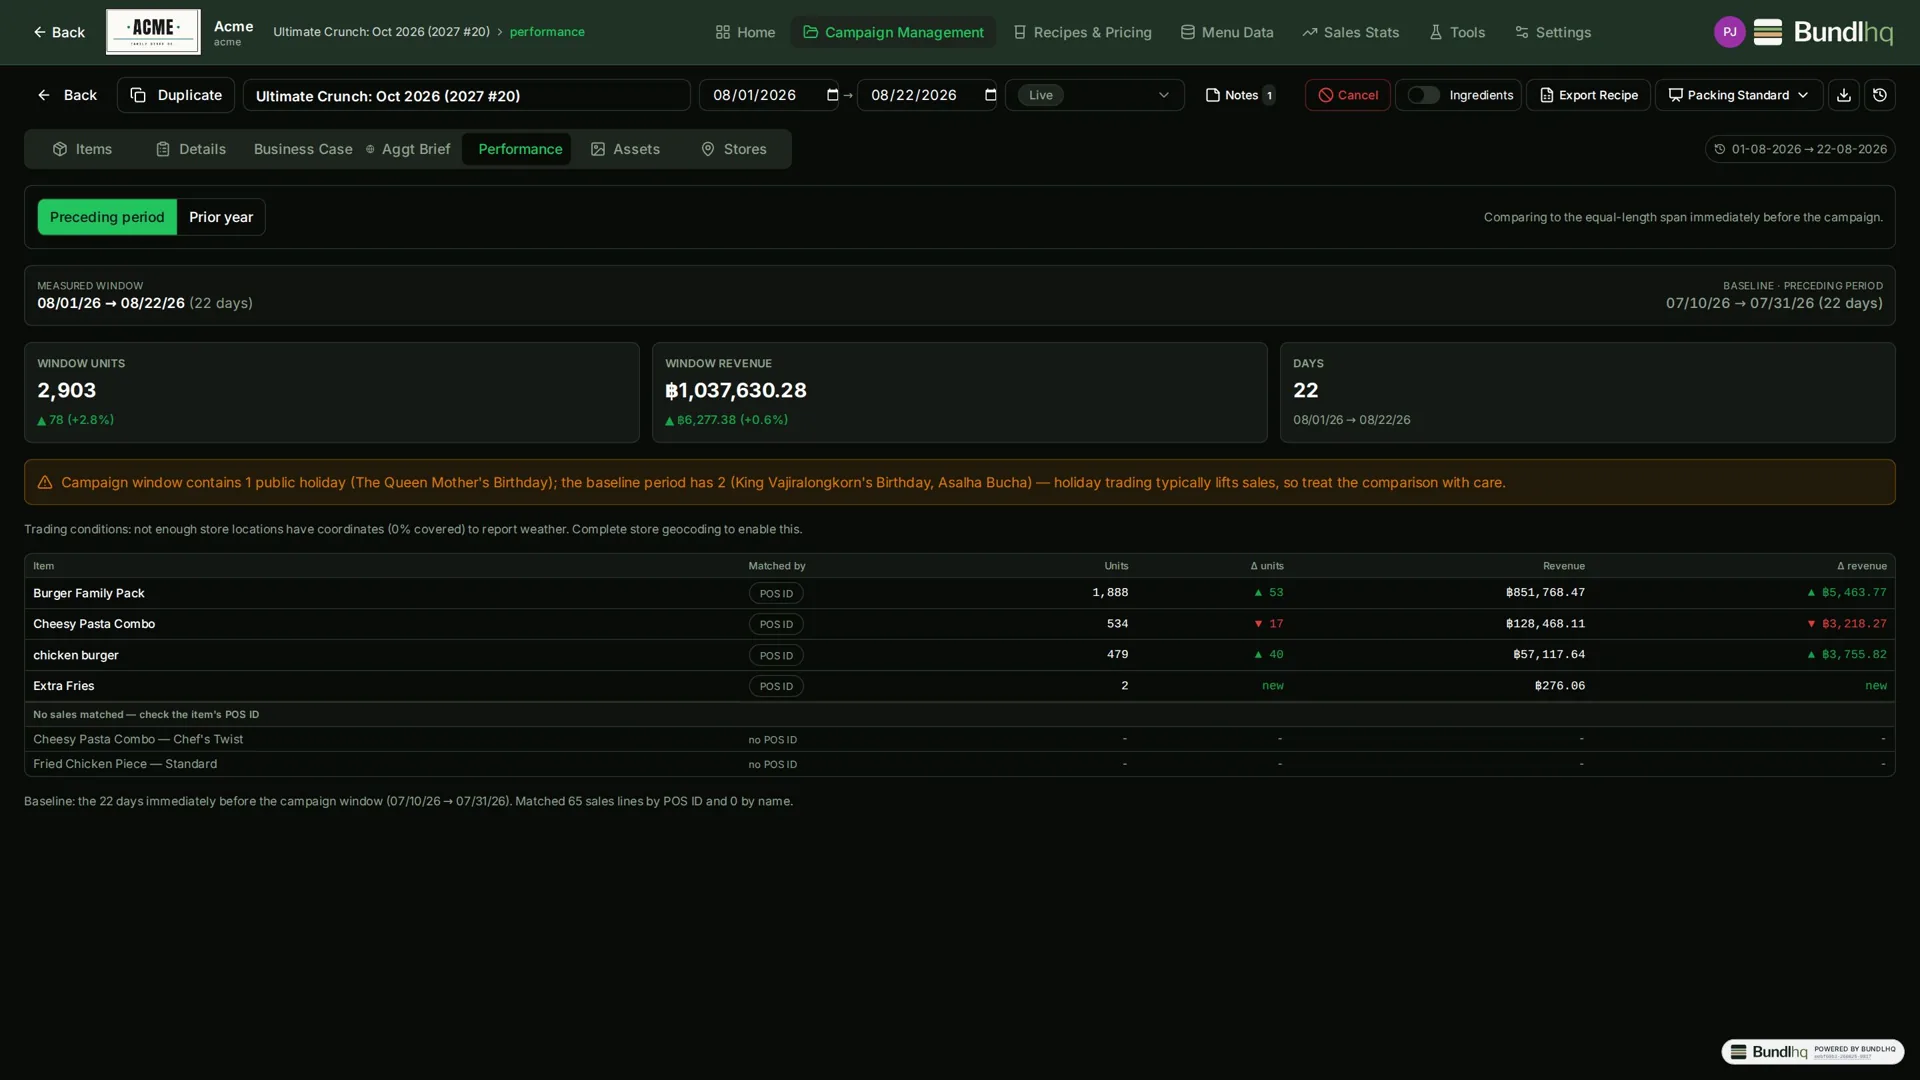Click Fried Chicken Piece — Standard row
This screenshot has height=1080, width=1920.
click(959, 764)
